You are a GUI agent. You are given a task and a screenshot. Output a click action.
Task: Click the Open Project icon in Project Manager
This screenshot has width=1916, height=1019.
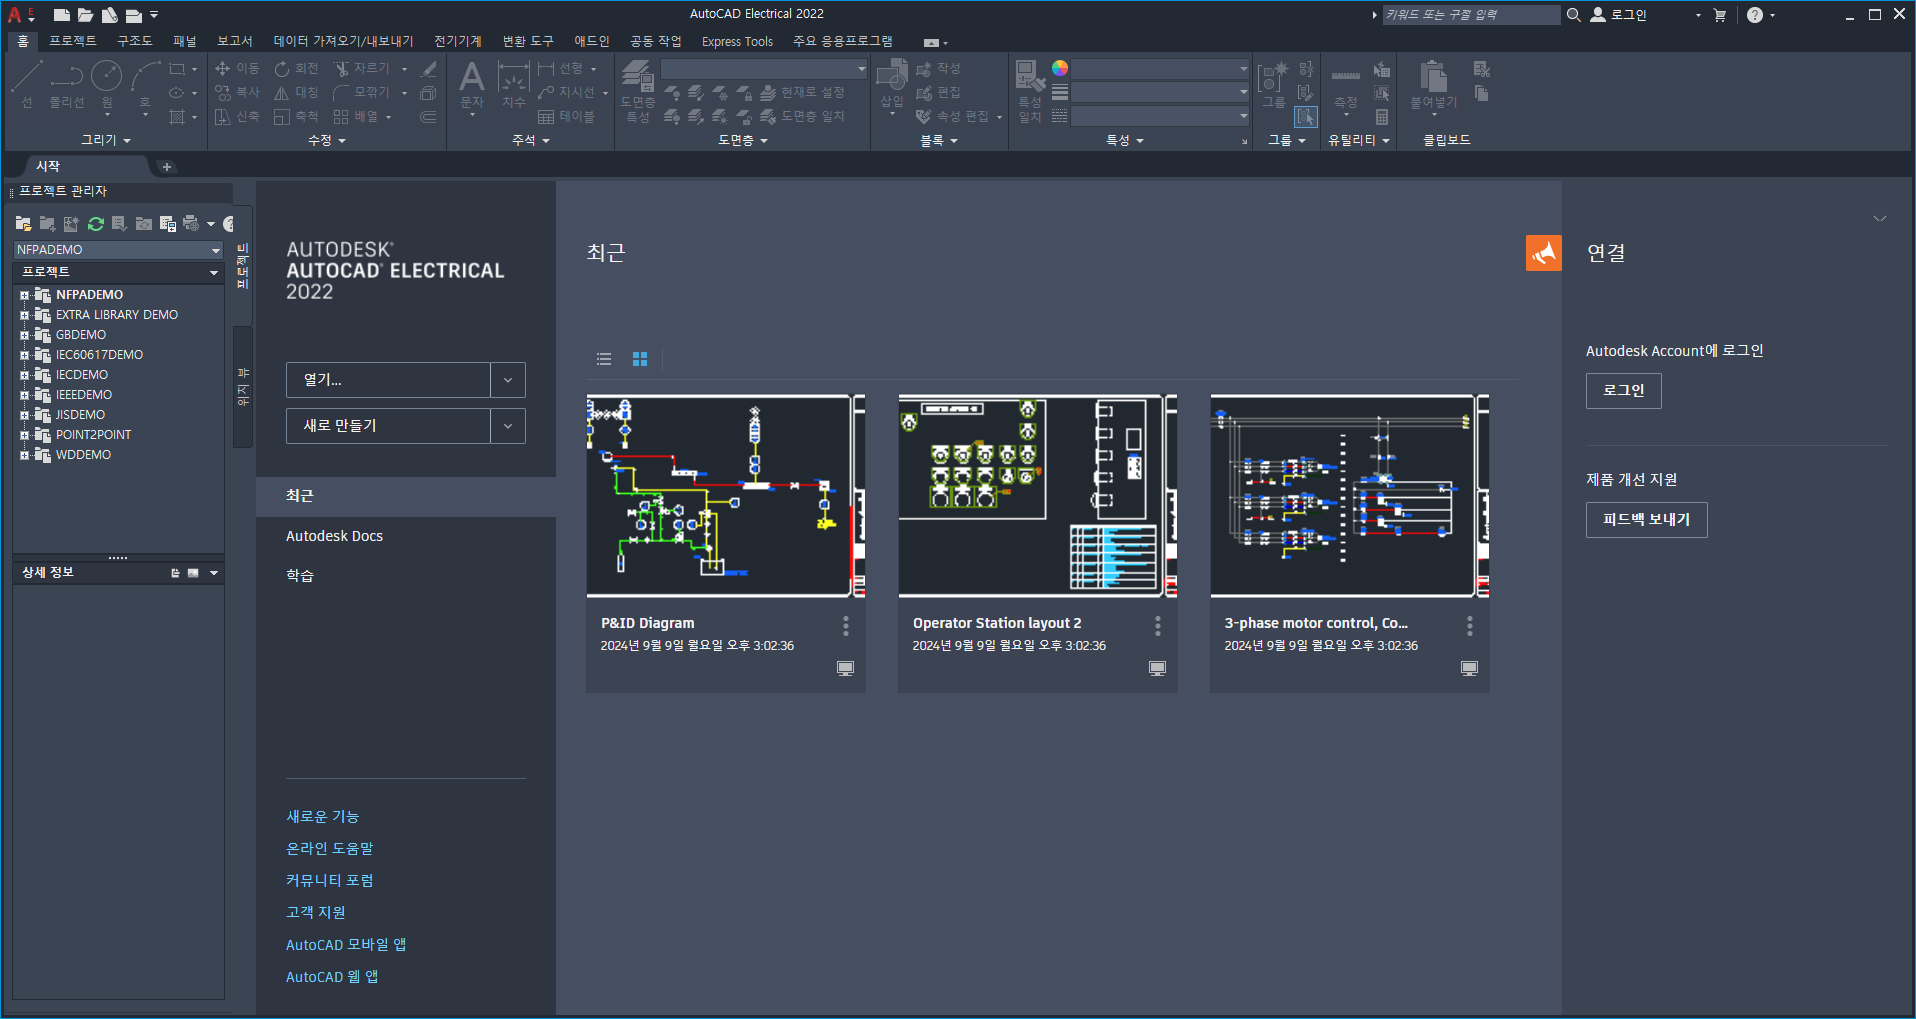pyautogui.click(x=23, y=224)
